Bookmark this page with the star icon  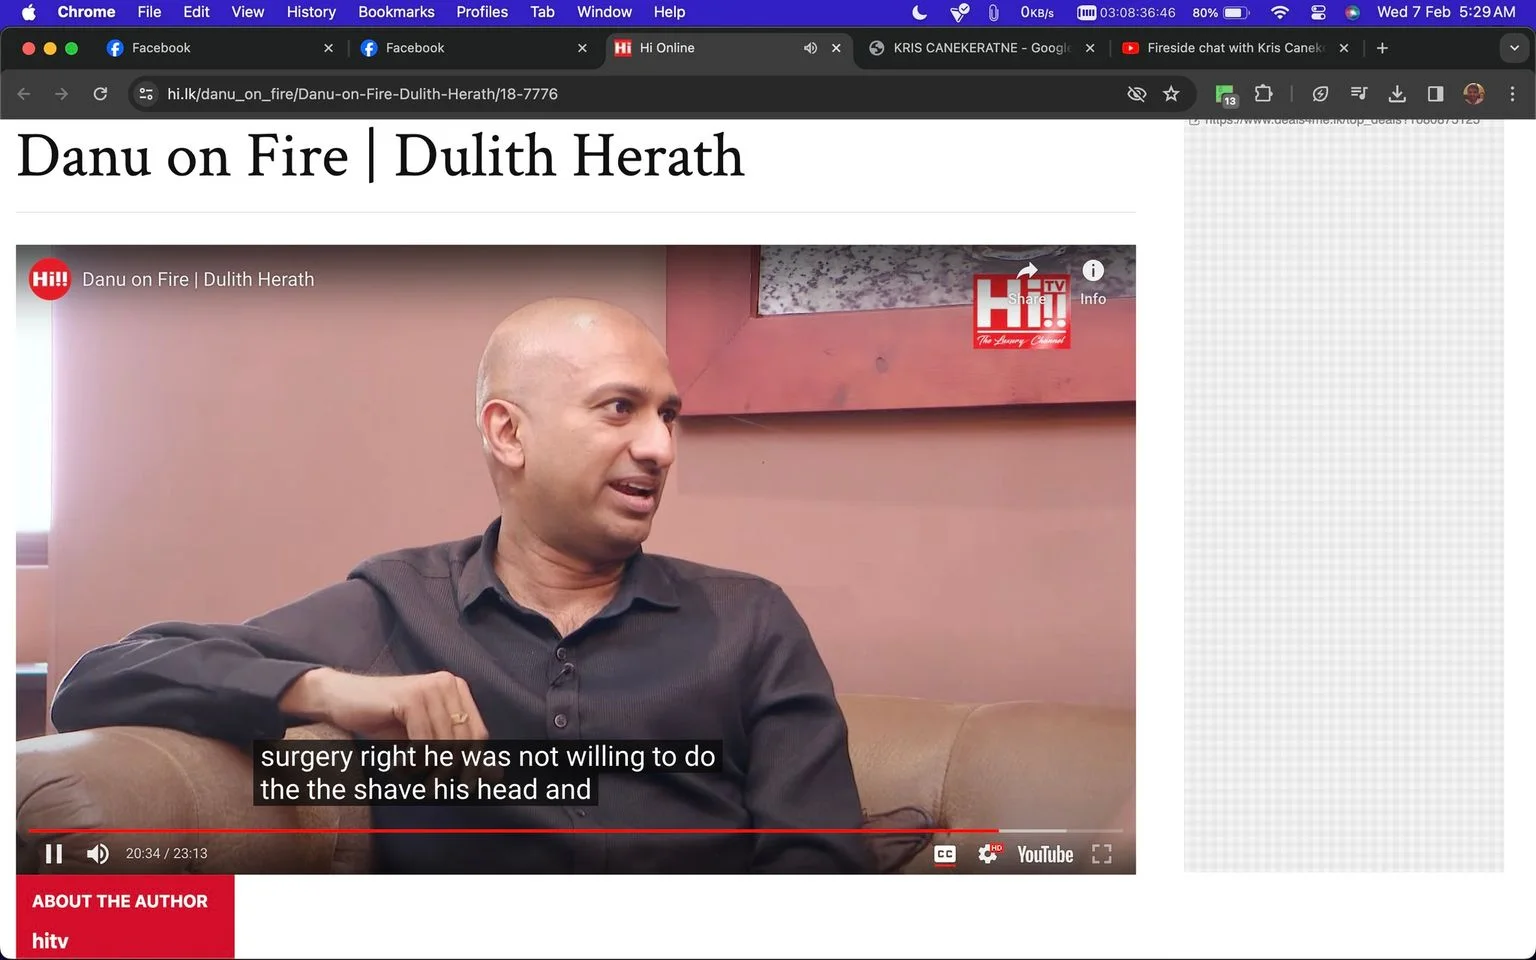click(x=1171, y=94)
